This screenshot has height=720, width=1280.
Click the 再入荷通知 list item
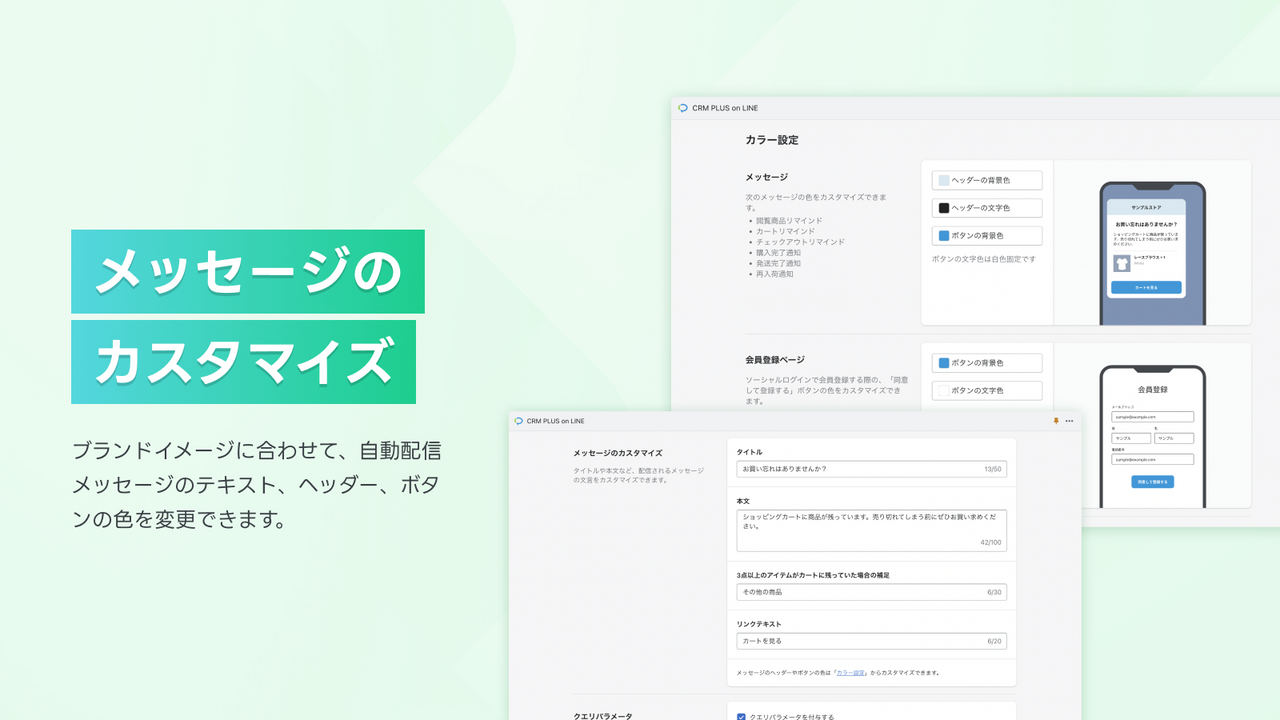(x=774, y=274)
